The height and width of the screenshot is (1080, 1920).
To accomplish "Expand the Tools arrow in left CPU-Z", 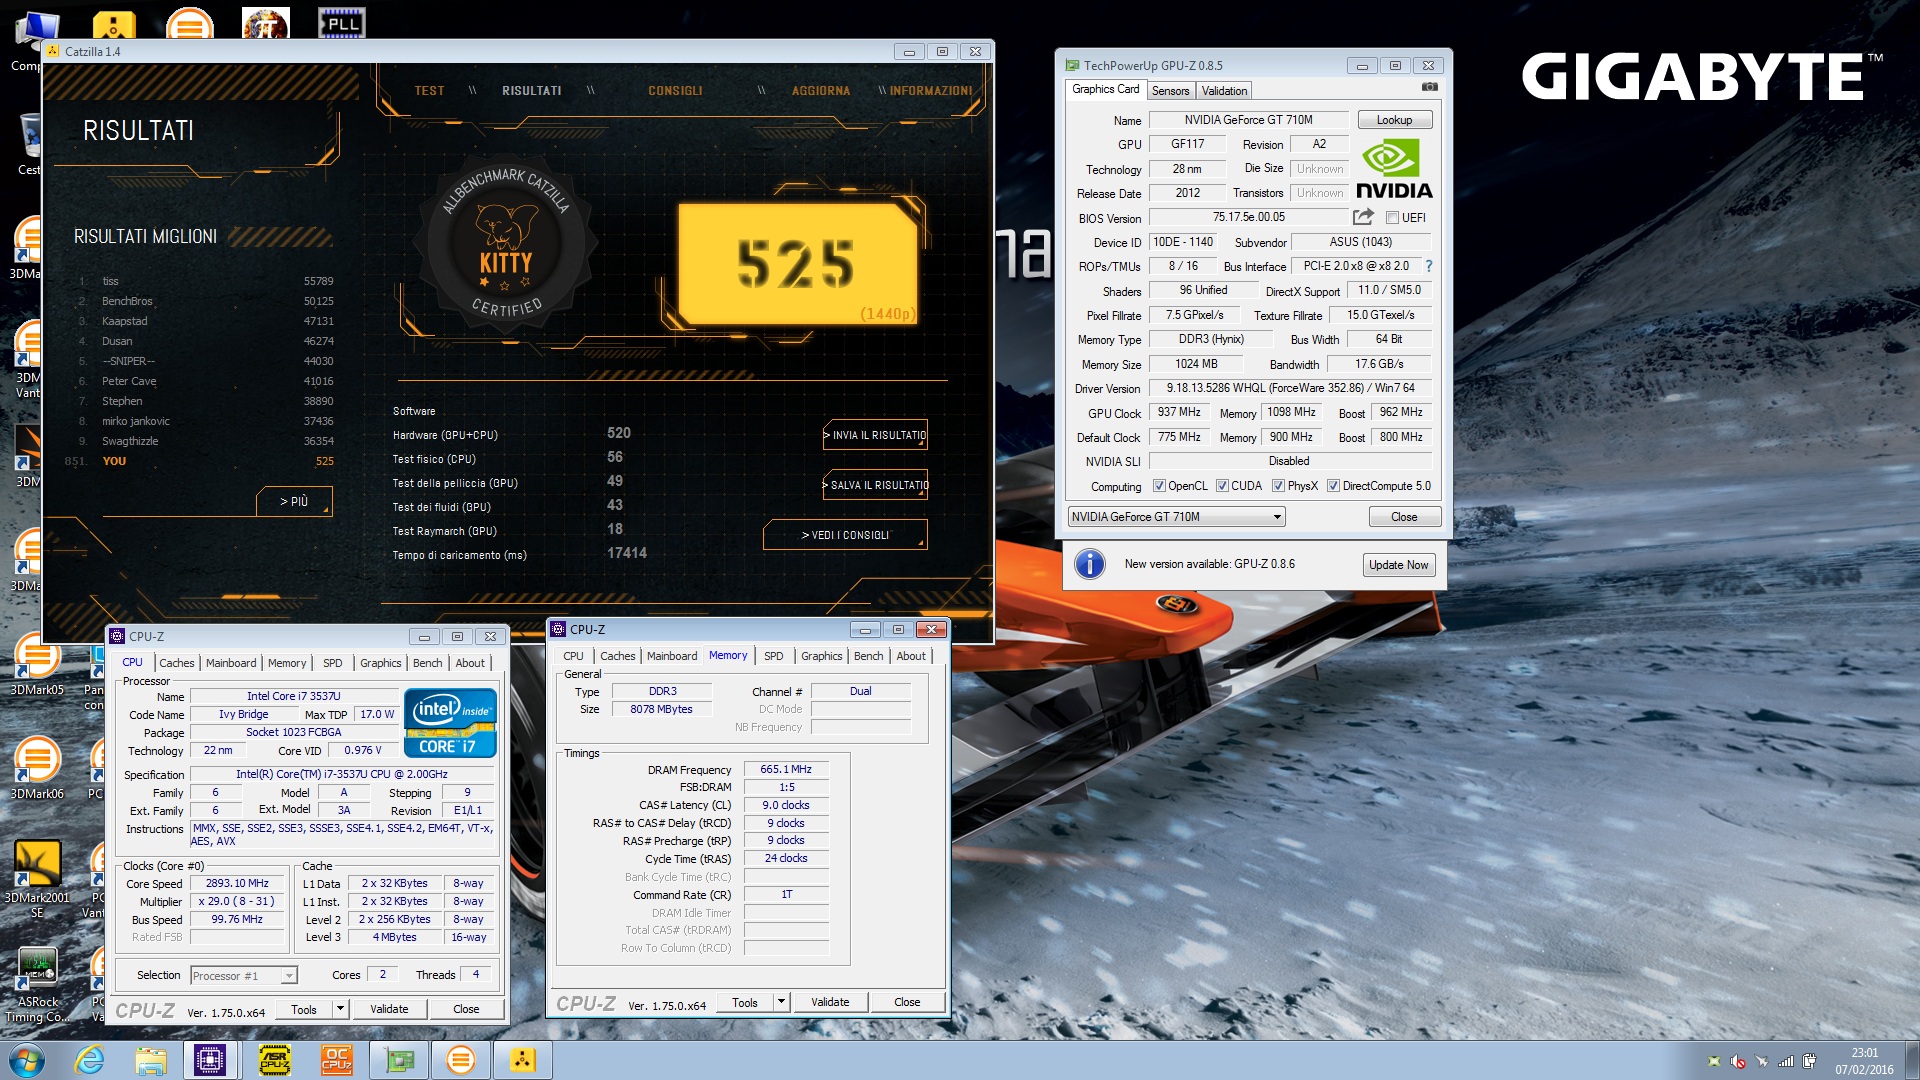I will [340, 1009].
